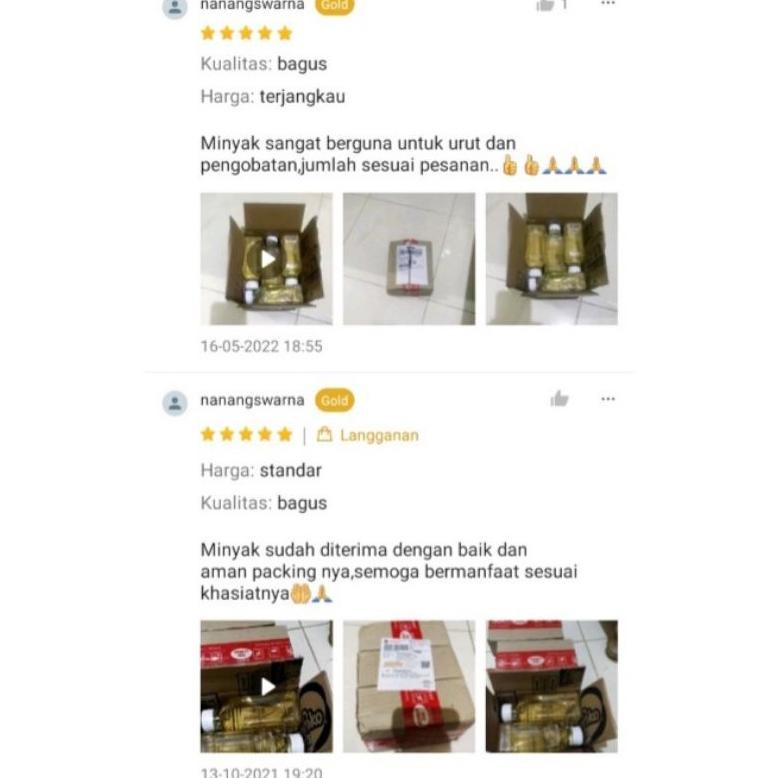This screenshot has height=778, width=778.
Task: Click the 16-05-2022 18:55 timestamp
Action: (261, 346)
